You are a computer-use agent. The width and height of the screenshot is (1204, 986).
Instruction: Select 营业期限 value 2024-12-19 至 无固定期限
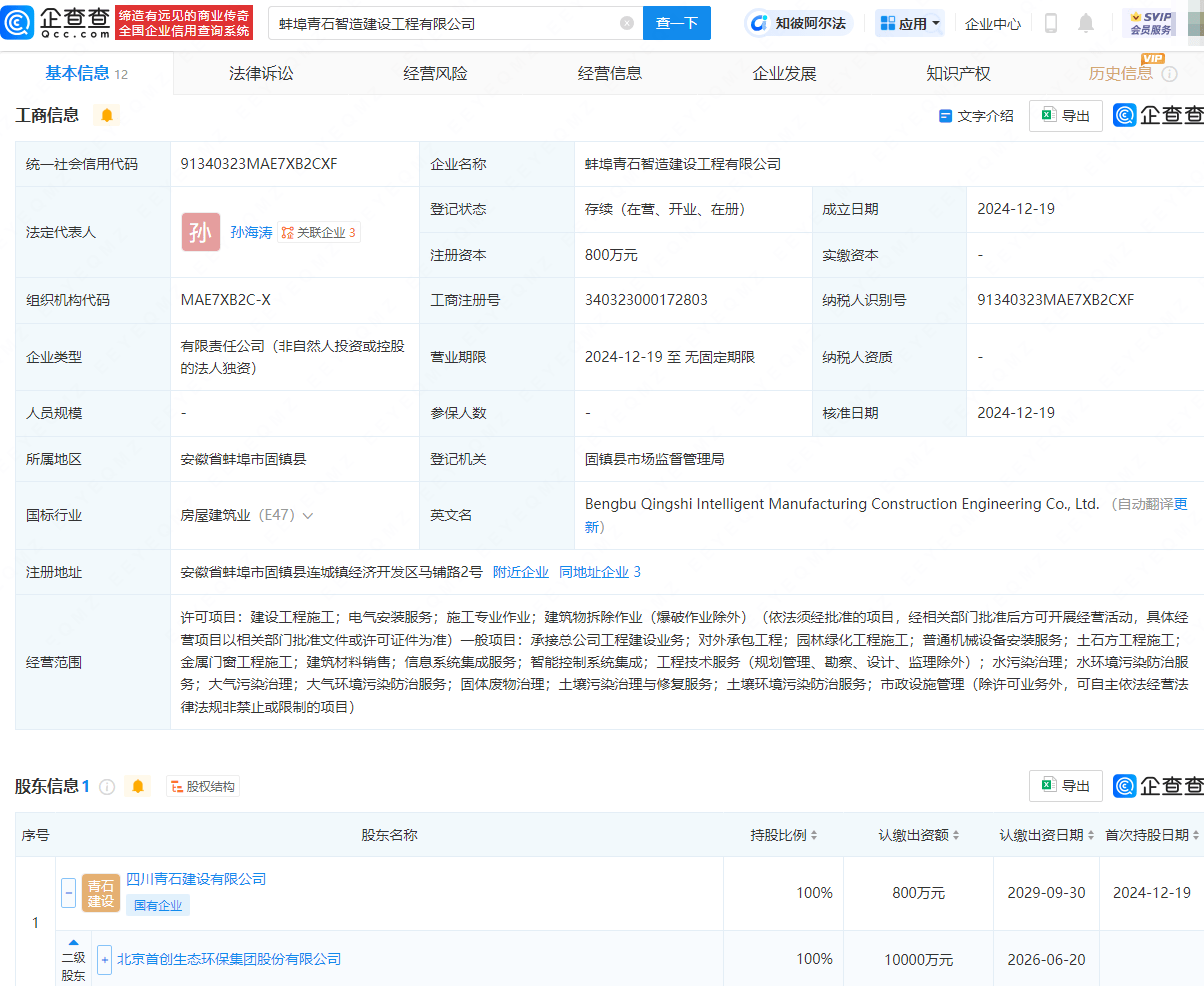click(670, 357)
